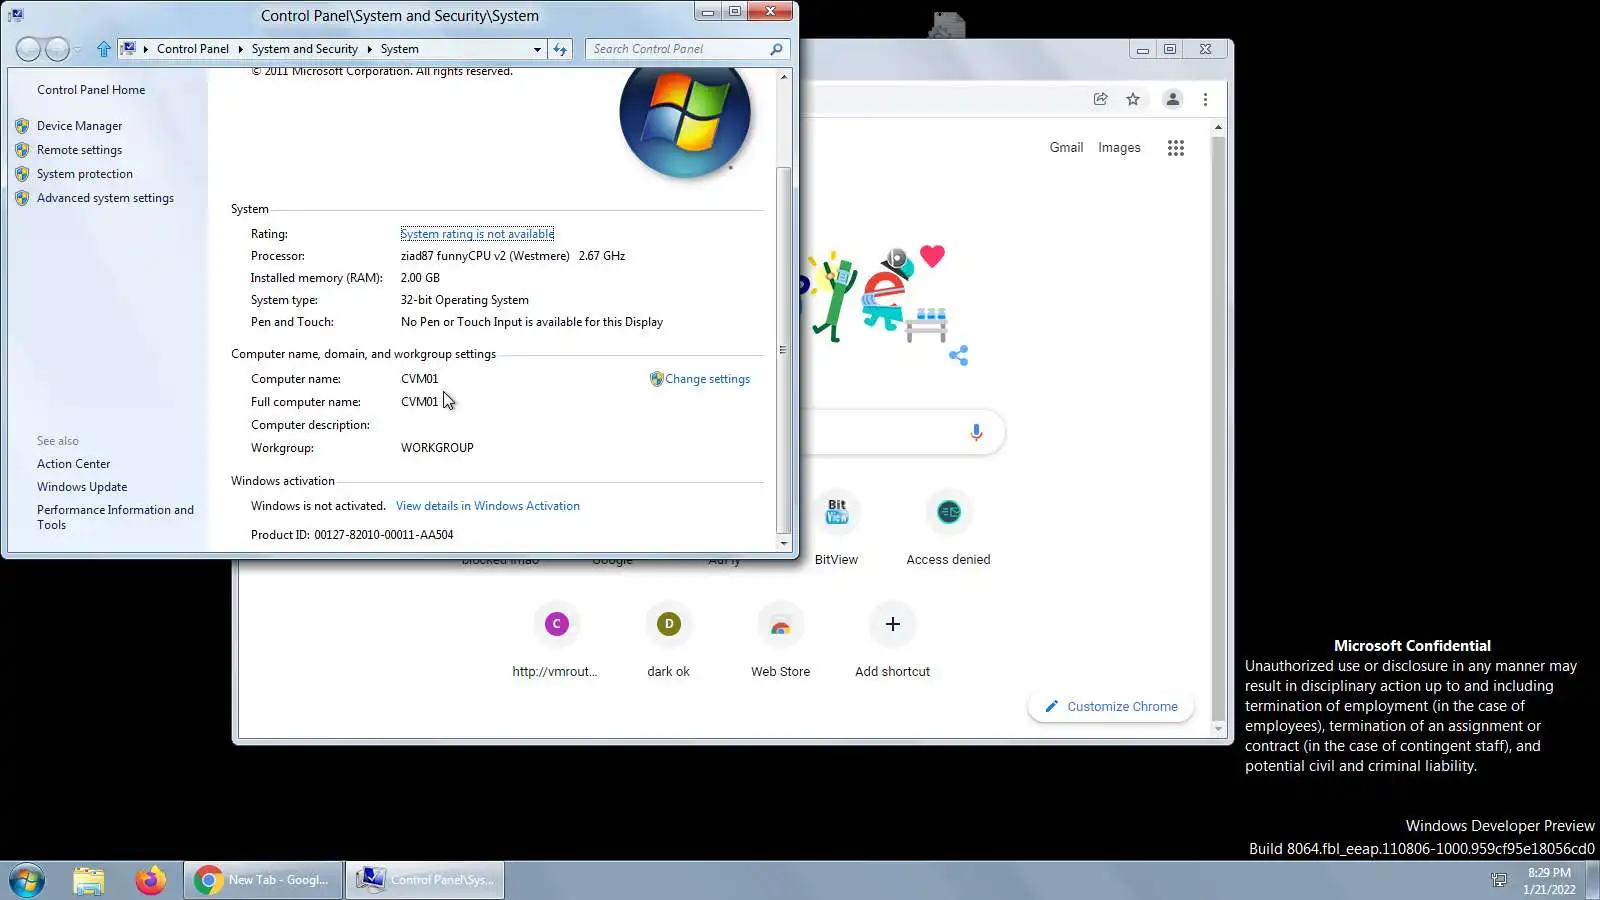Switch to Control Panel taskbar button
1600x900 pixels.
(426, 881)
